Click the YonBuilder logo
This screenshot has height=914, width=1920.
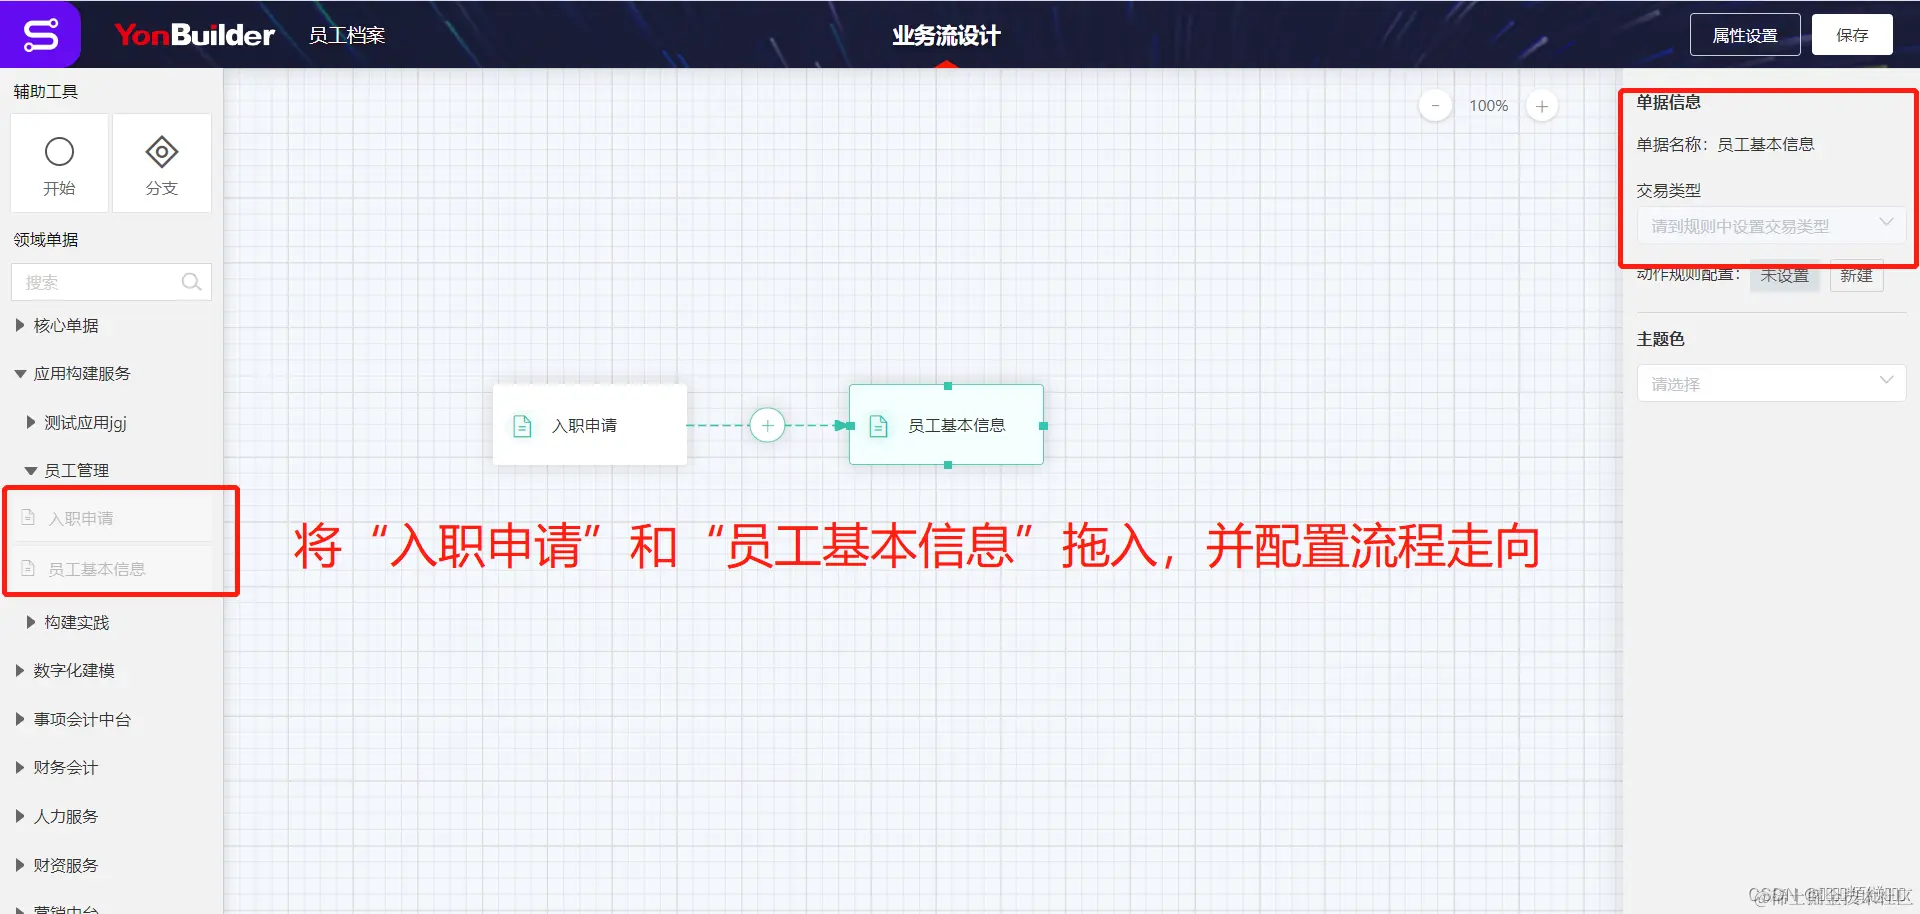(194, 35)
